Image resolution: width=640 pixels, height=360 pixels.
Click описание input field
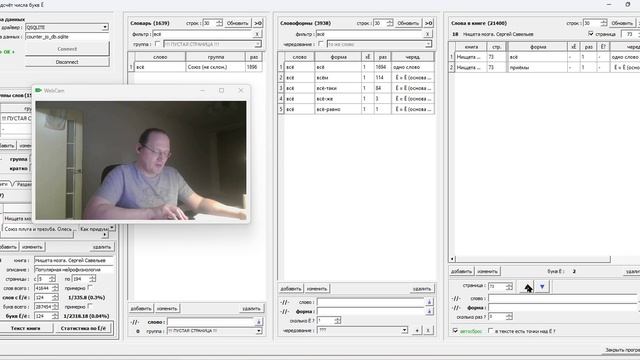tap(74, 270)
